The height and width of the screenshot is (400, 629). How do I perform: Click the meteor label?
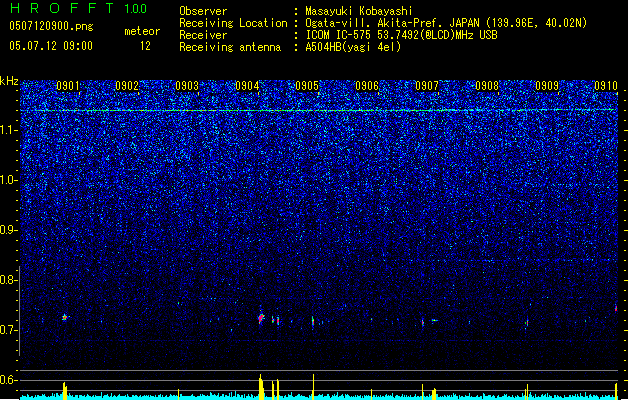142,31
